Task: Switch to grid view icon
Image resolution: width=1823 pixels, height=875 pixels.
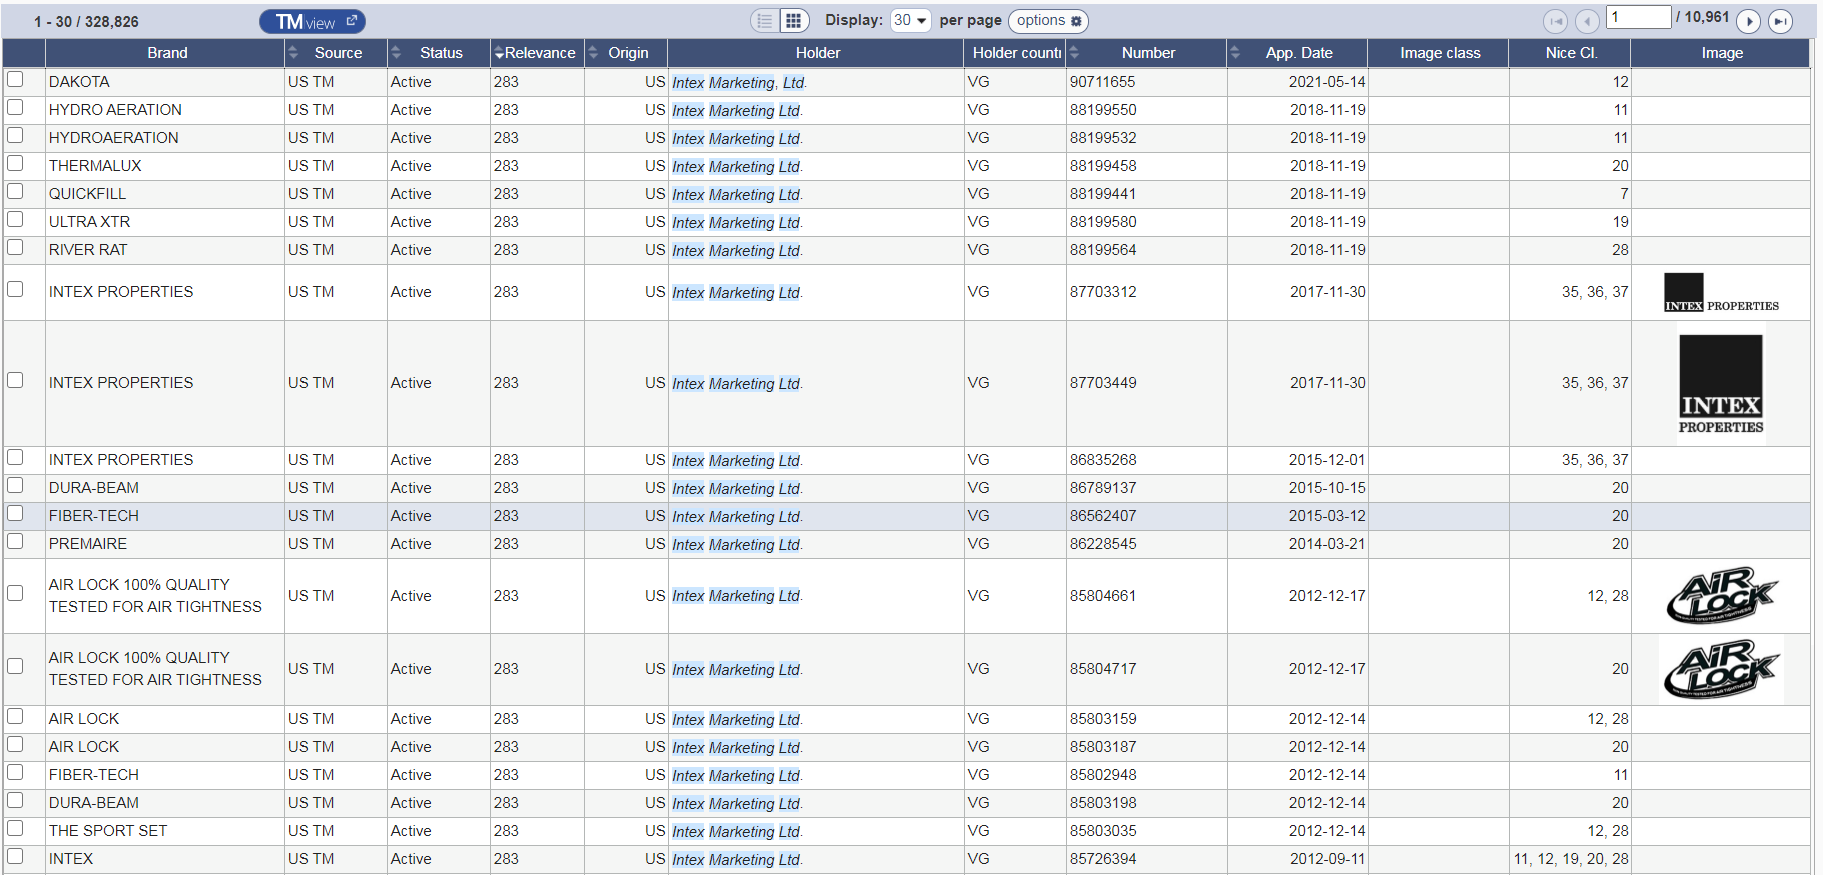Action: point(793,21)
